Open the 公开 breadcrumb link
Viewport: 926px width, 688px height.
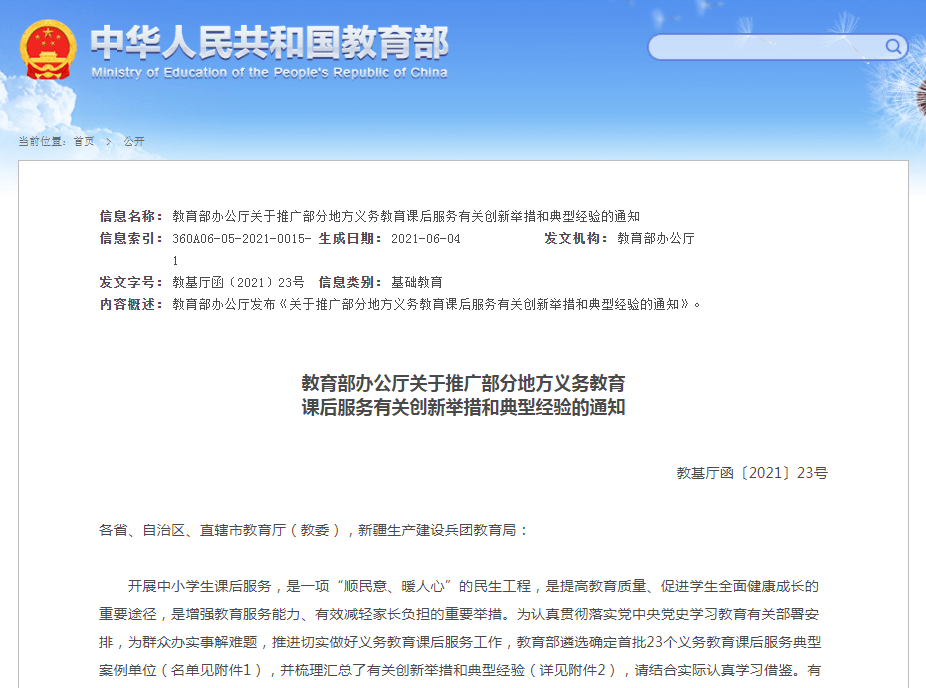point(134,141)
